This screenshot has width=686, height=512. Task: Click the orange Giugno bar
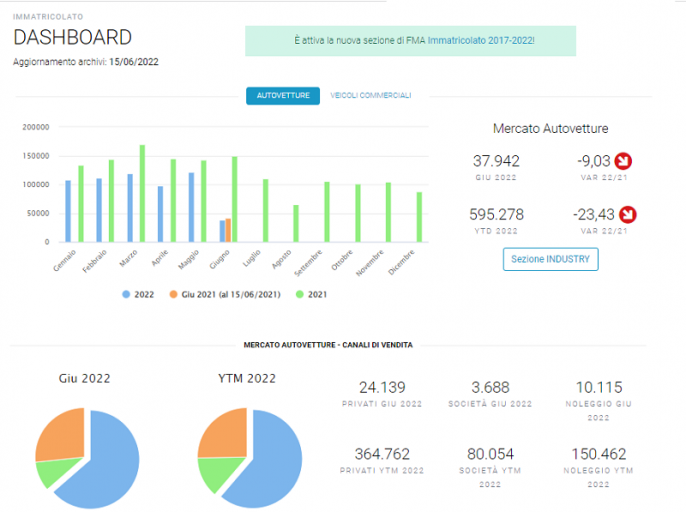[228, 230]
